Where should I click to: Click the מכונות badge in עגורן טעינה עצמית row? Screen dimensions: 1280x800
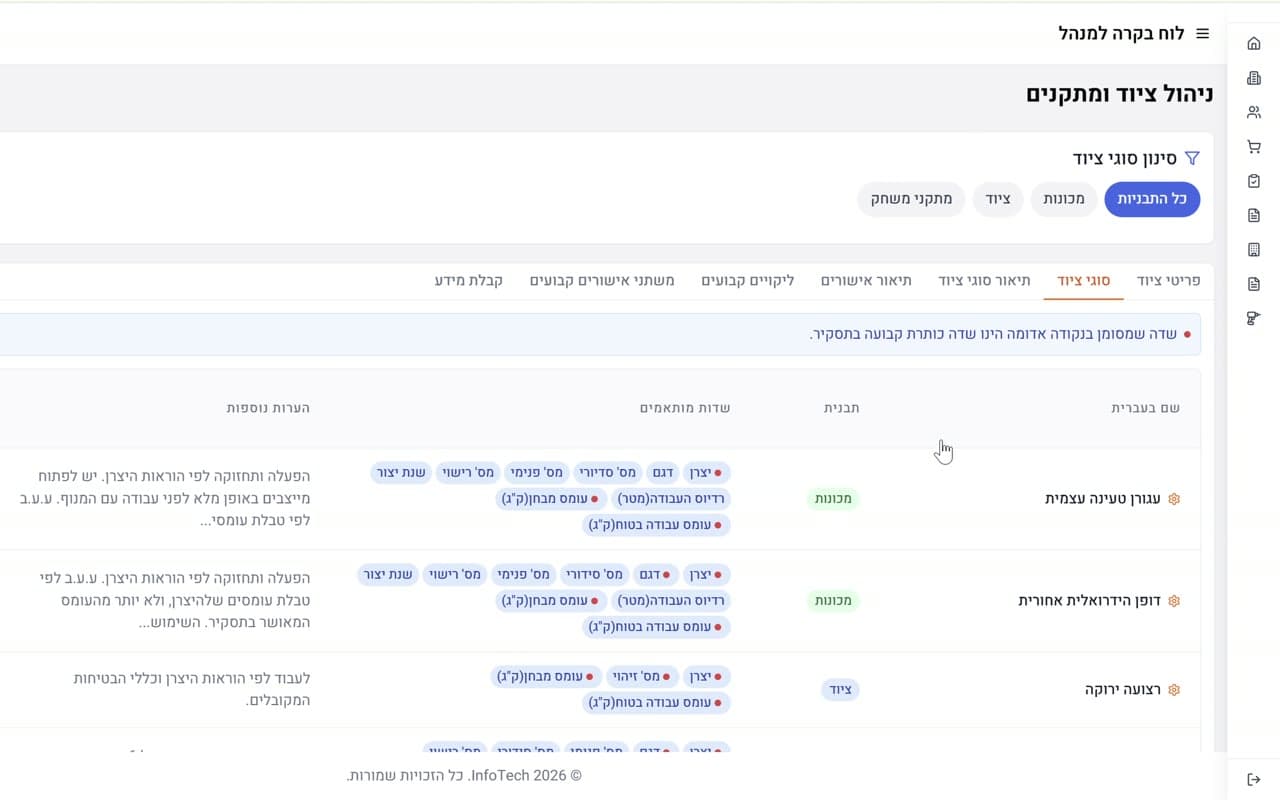click(x=833, y=498)
